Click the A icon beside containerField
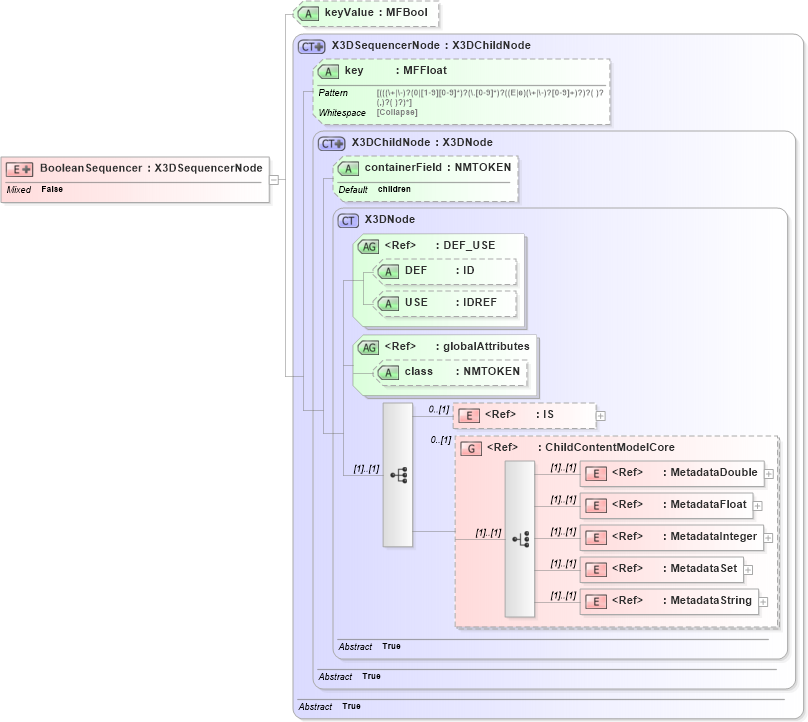The width and height of the screenshot is (808, 722). [x=348, y=169]
